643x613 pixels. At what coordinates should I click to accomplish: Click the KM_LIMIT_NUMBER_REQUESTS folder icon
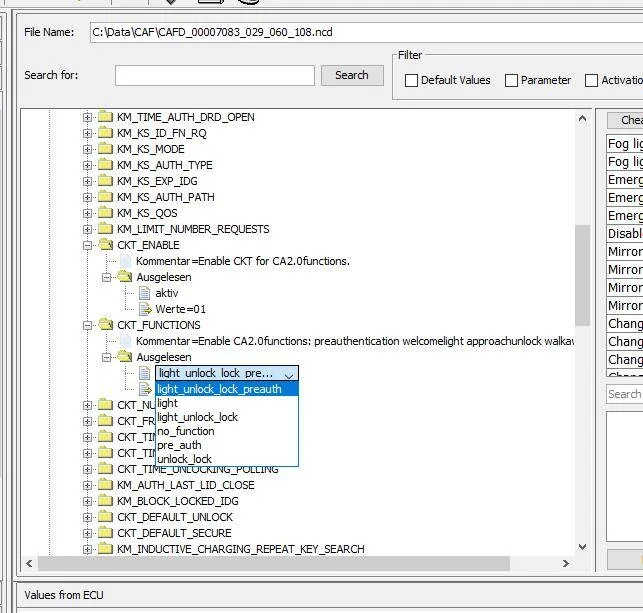click(x=105, y=229)
